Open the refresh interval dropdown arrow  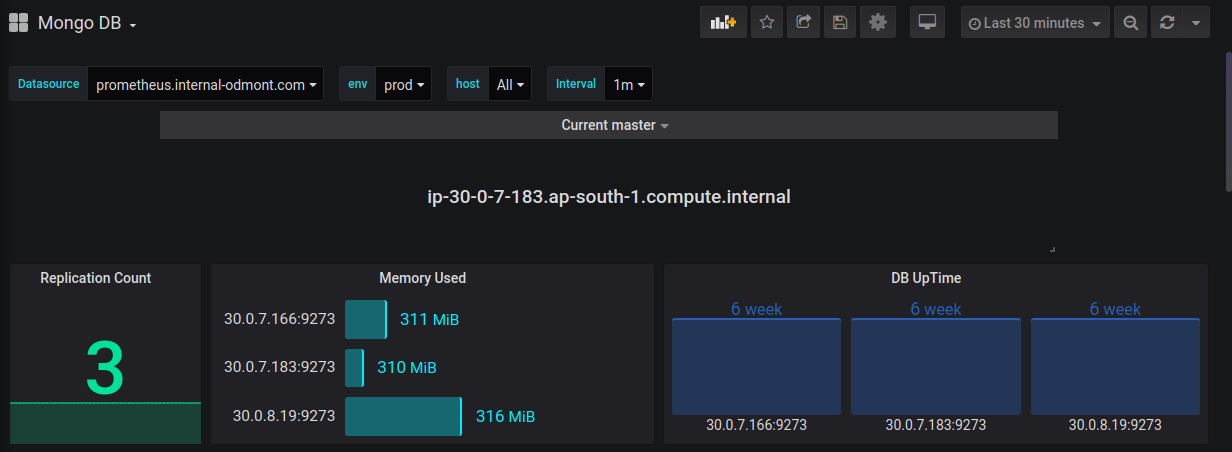tap(1196, 22)
